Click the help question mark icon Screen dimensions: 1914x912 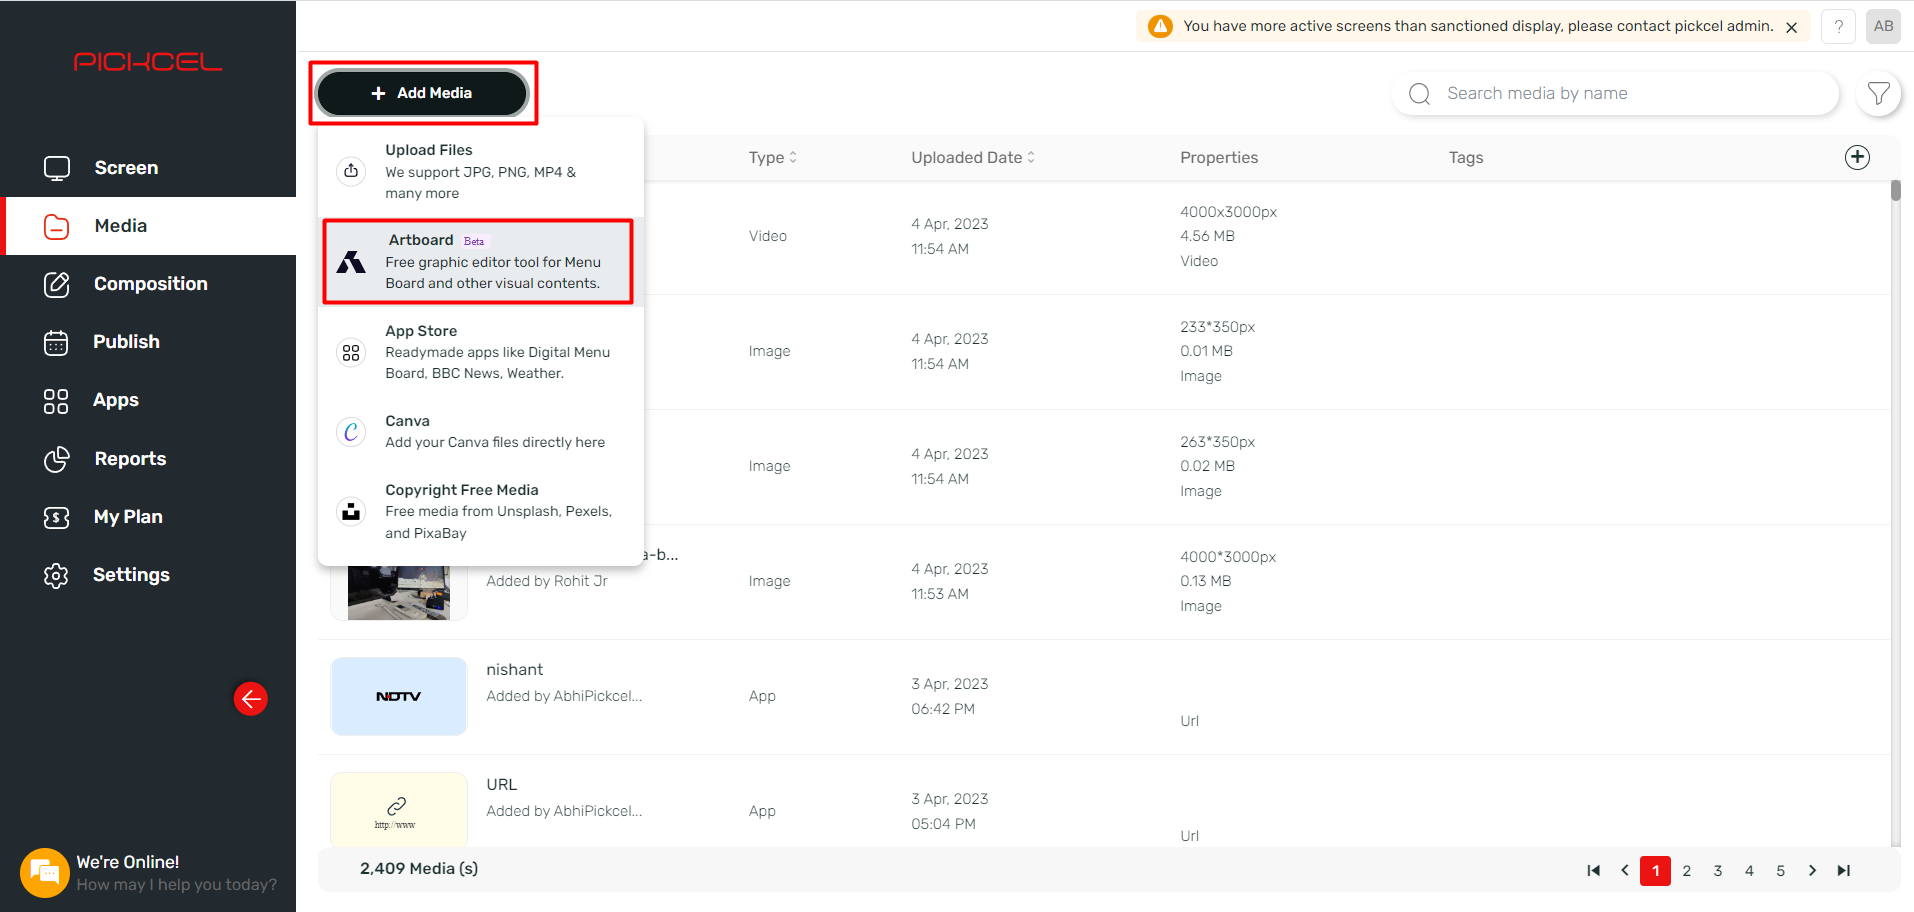[x=1838, y=26]
